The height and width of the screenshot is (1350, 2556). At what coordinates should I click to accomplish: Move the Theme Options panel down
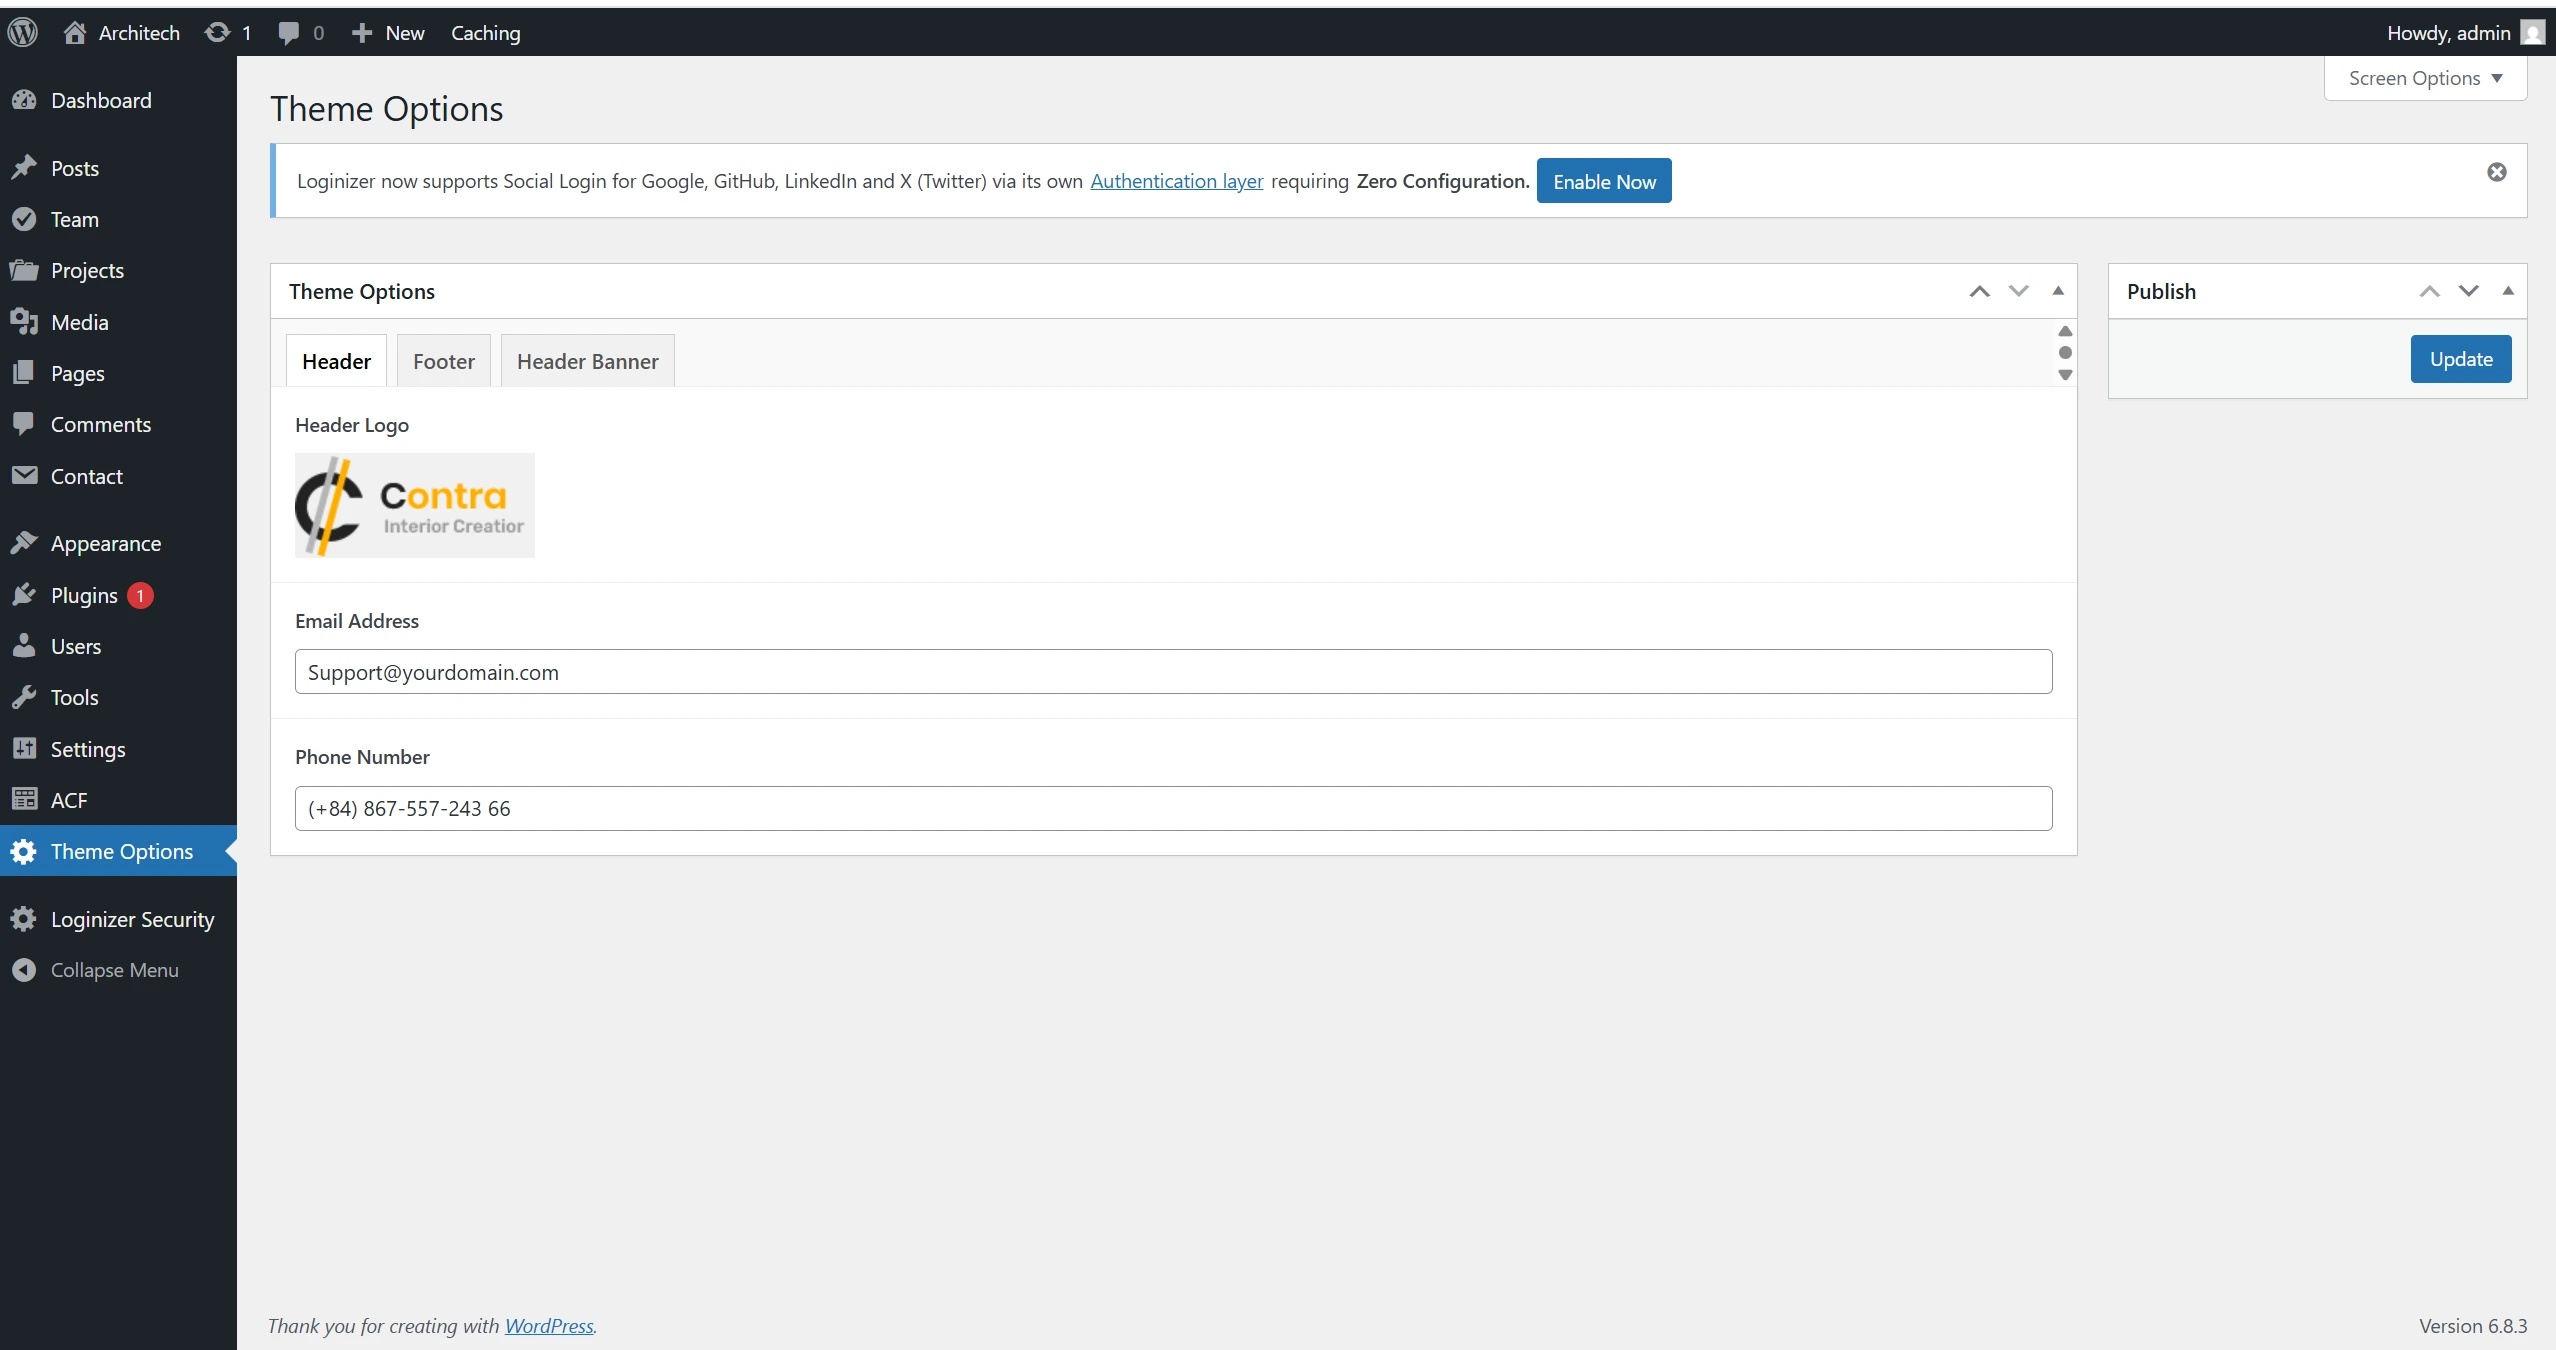2018,291
